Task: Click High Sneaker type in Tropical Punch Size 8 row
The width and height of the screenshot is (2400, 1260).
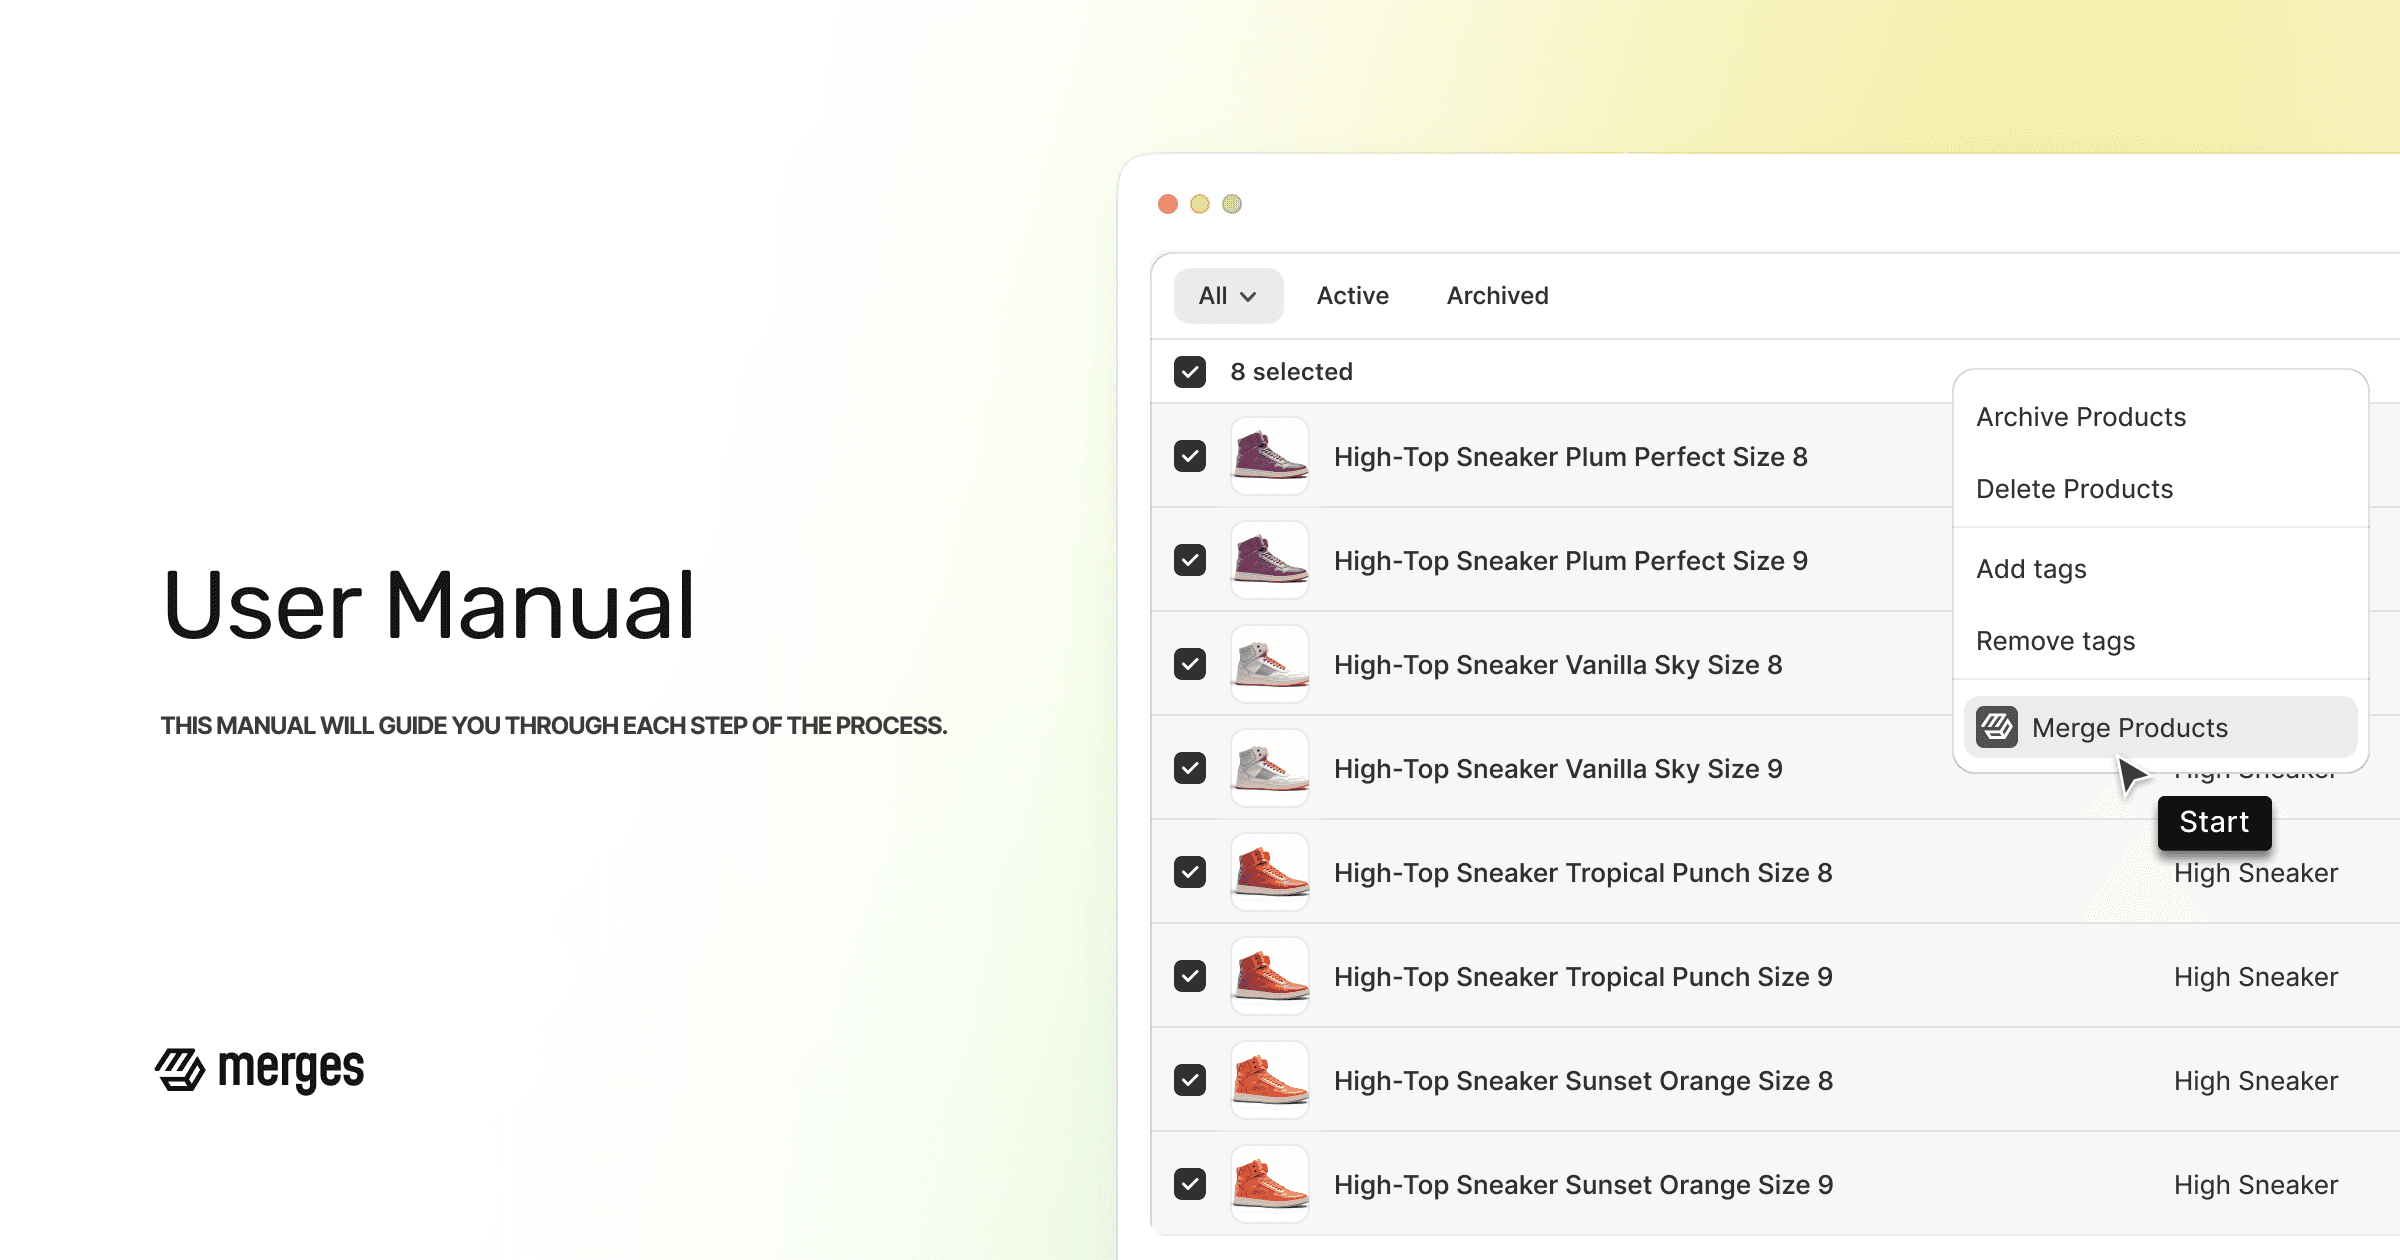Action: click(2256, 873)
